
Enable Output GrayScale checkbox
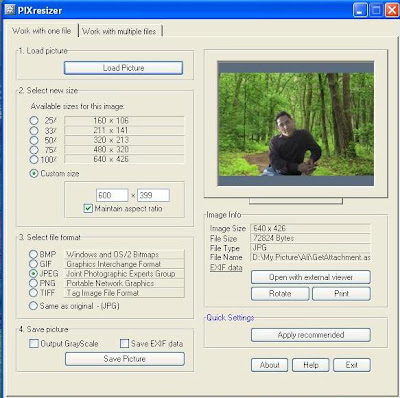[x=34, y=343]
